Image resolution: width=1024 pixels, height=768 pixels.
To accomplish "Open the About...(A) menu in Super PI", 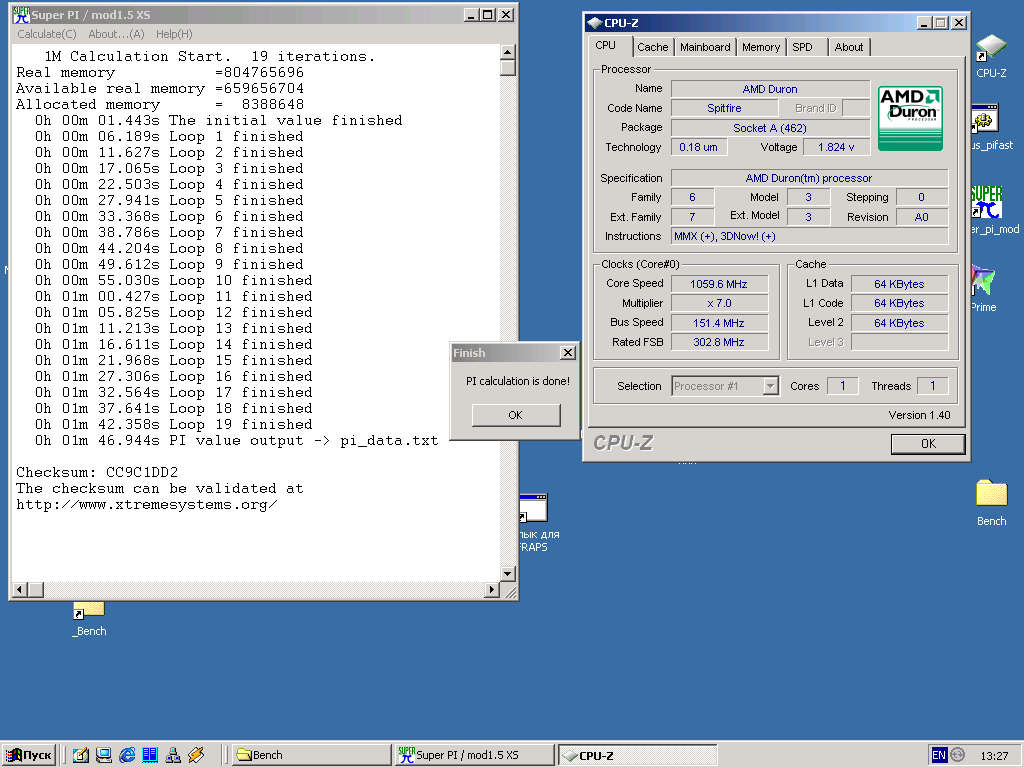I will (x=116, y=34).
